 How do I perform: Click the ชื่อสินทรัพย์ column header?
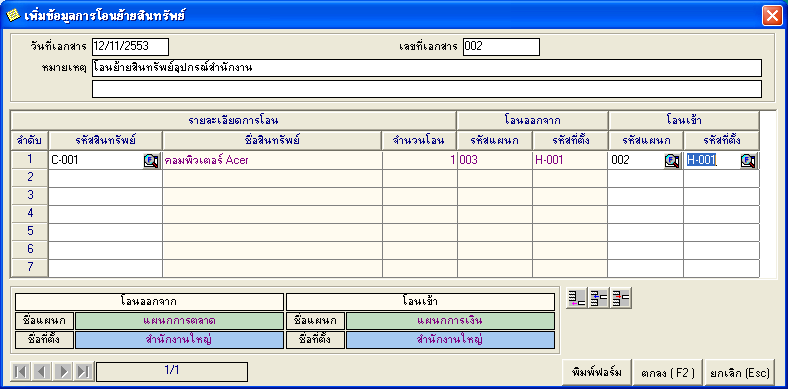[x=272, y=141]
